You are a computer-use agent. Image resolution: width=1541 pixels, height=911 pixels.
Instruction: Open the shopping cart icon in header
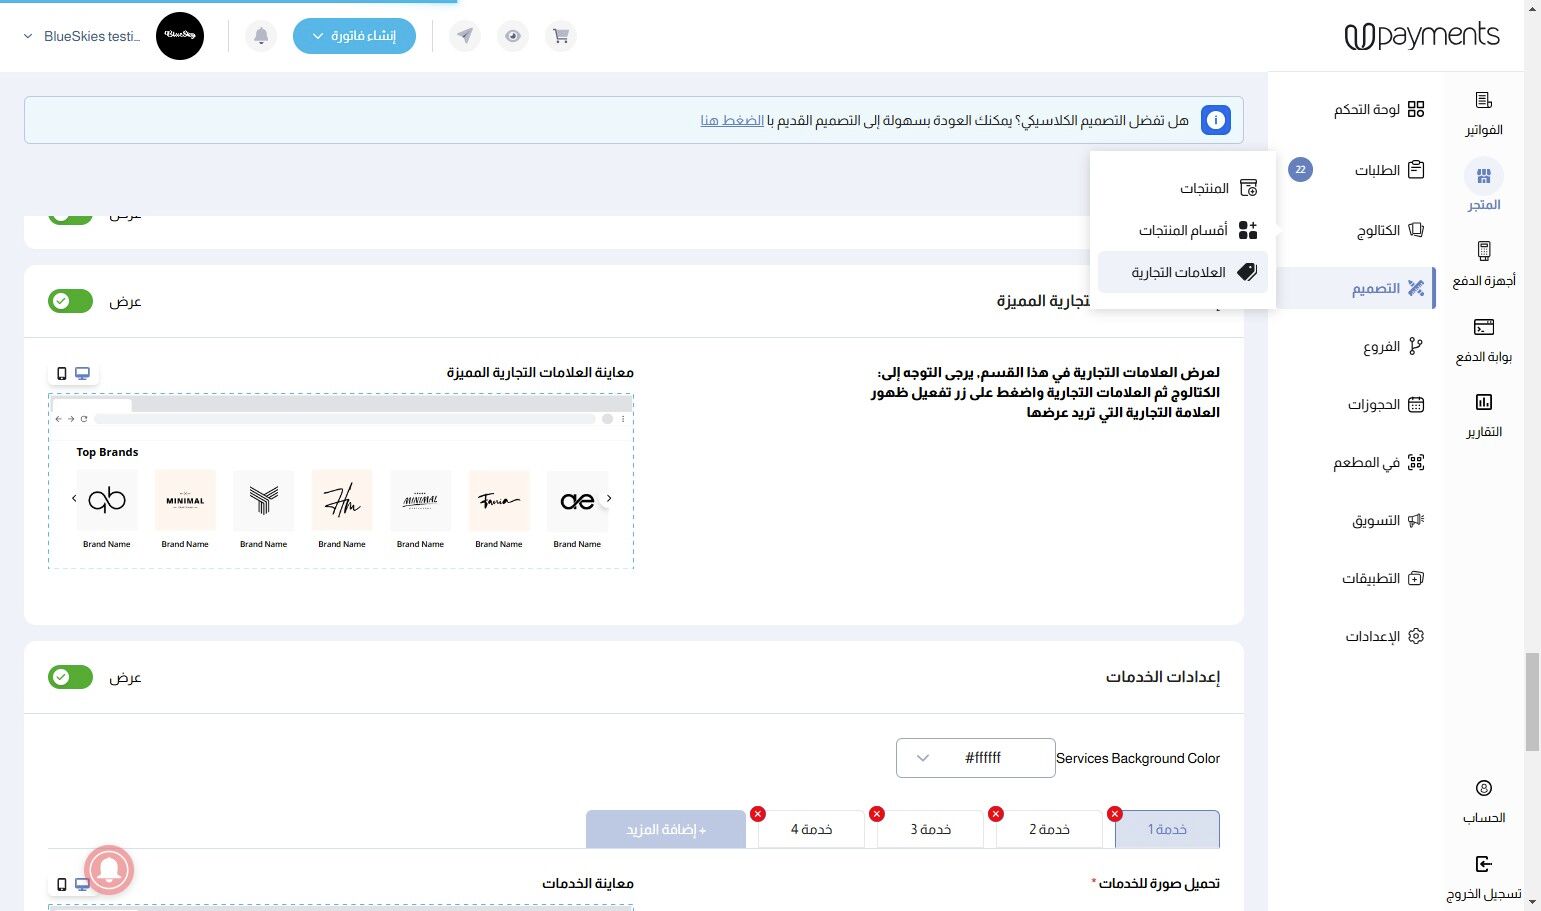(561, 36)
